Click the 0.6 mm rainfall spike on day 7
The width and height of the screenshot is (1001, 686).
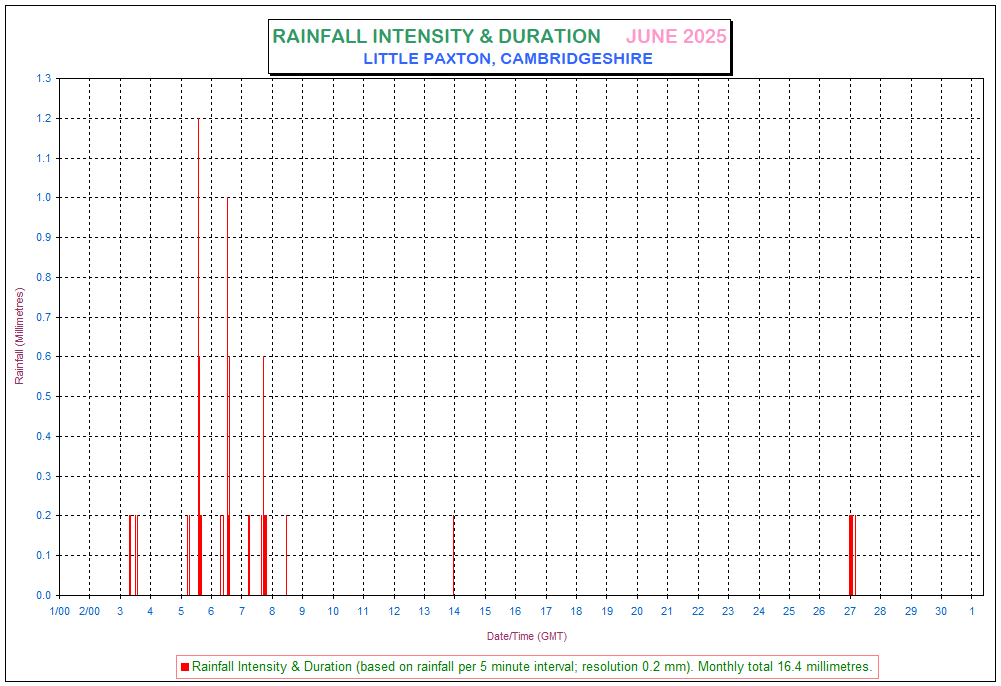click(264, 475)
